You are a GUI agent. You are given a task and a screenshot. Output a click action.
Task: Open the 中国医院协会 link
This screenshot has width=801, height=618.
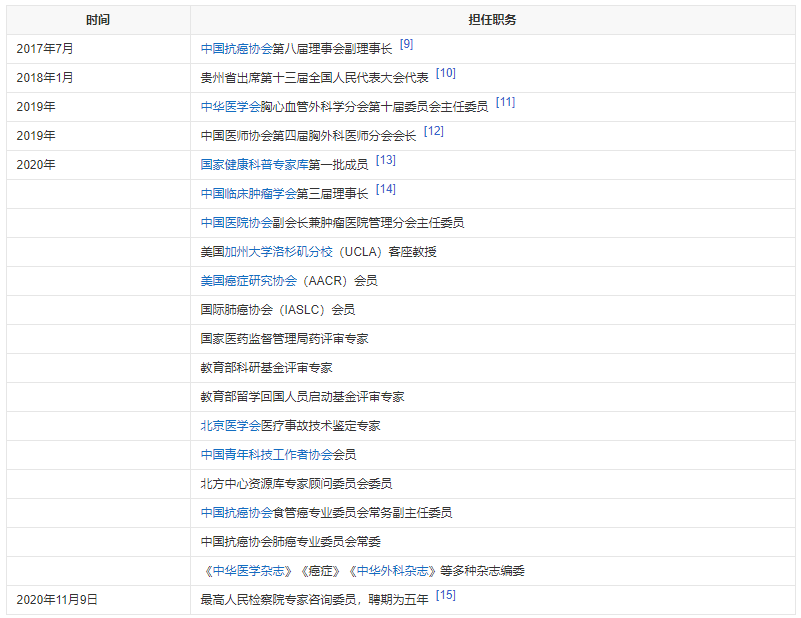coord(237,223)
